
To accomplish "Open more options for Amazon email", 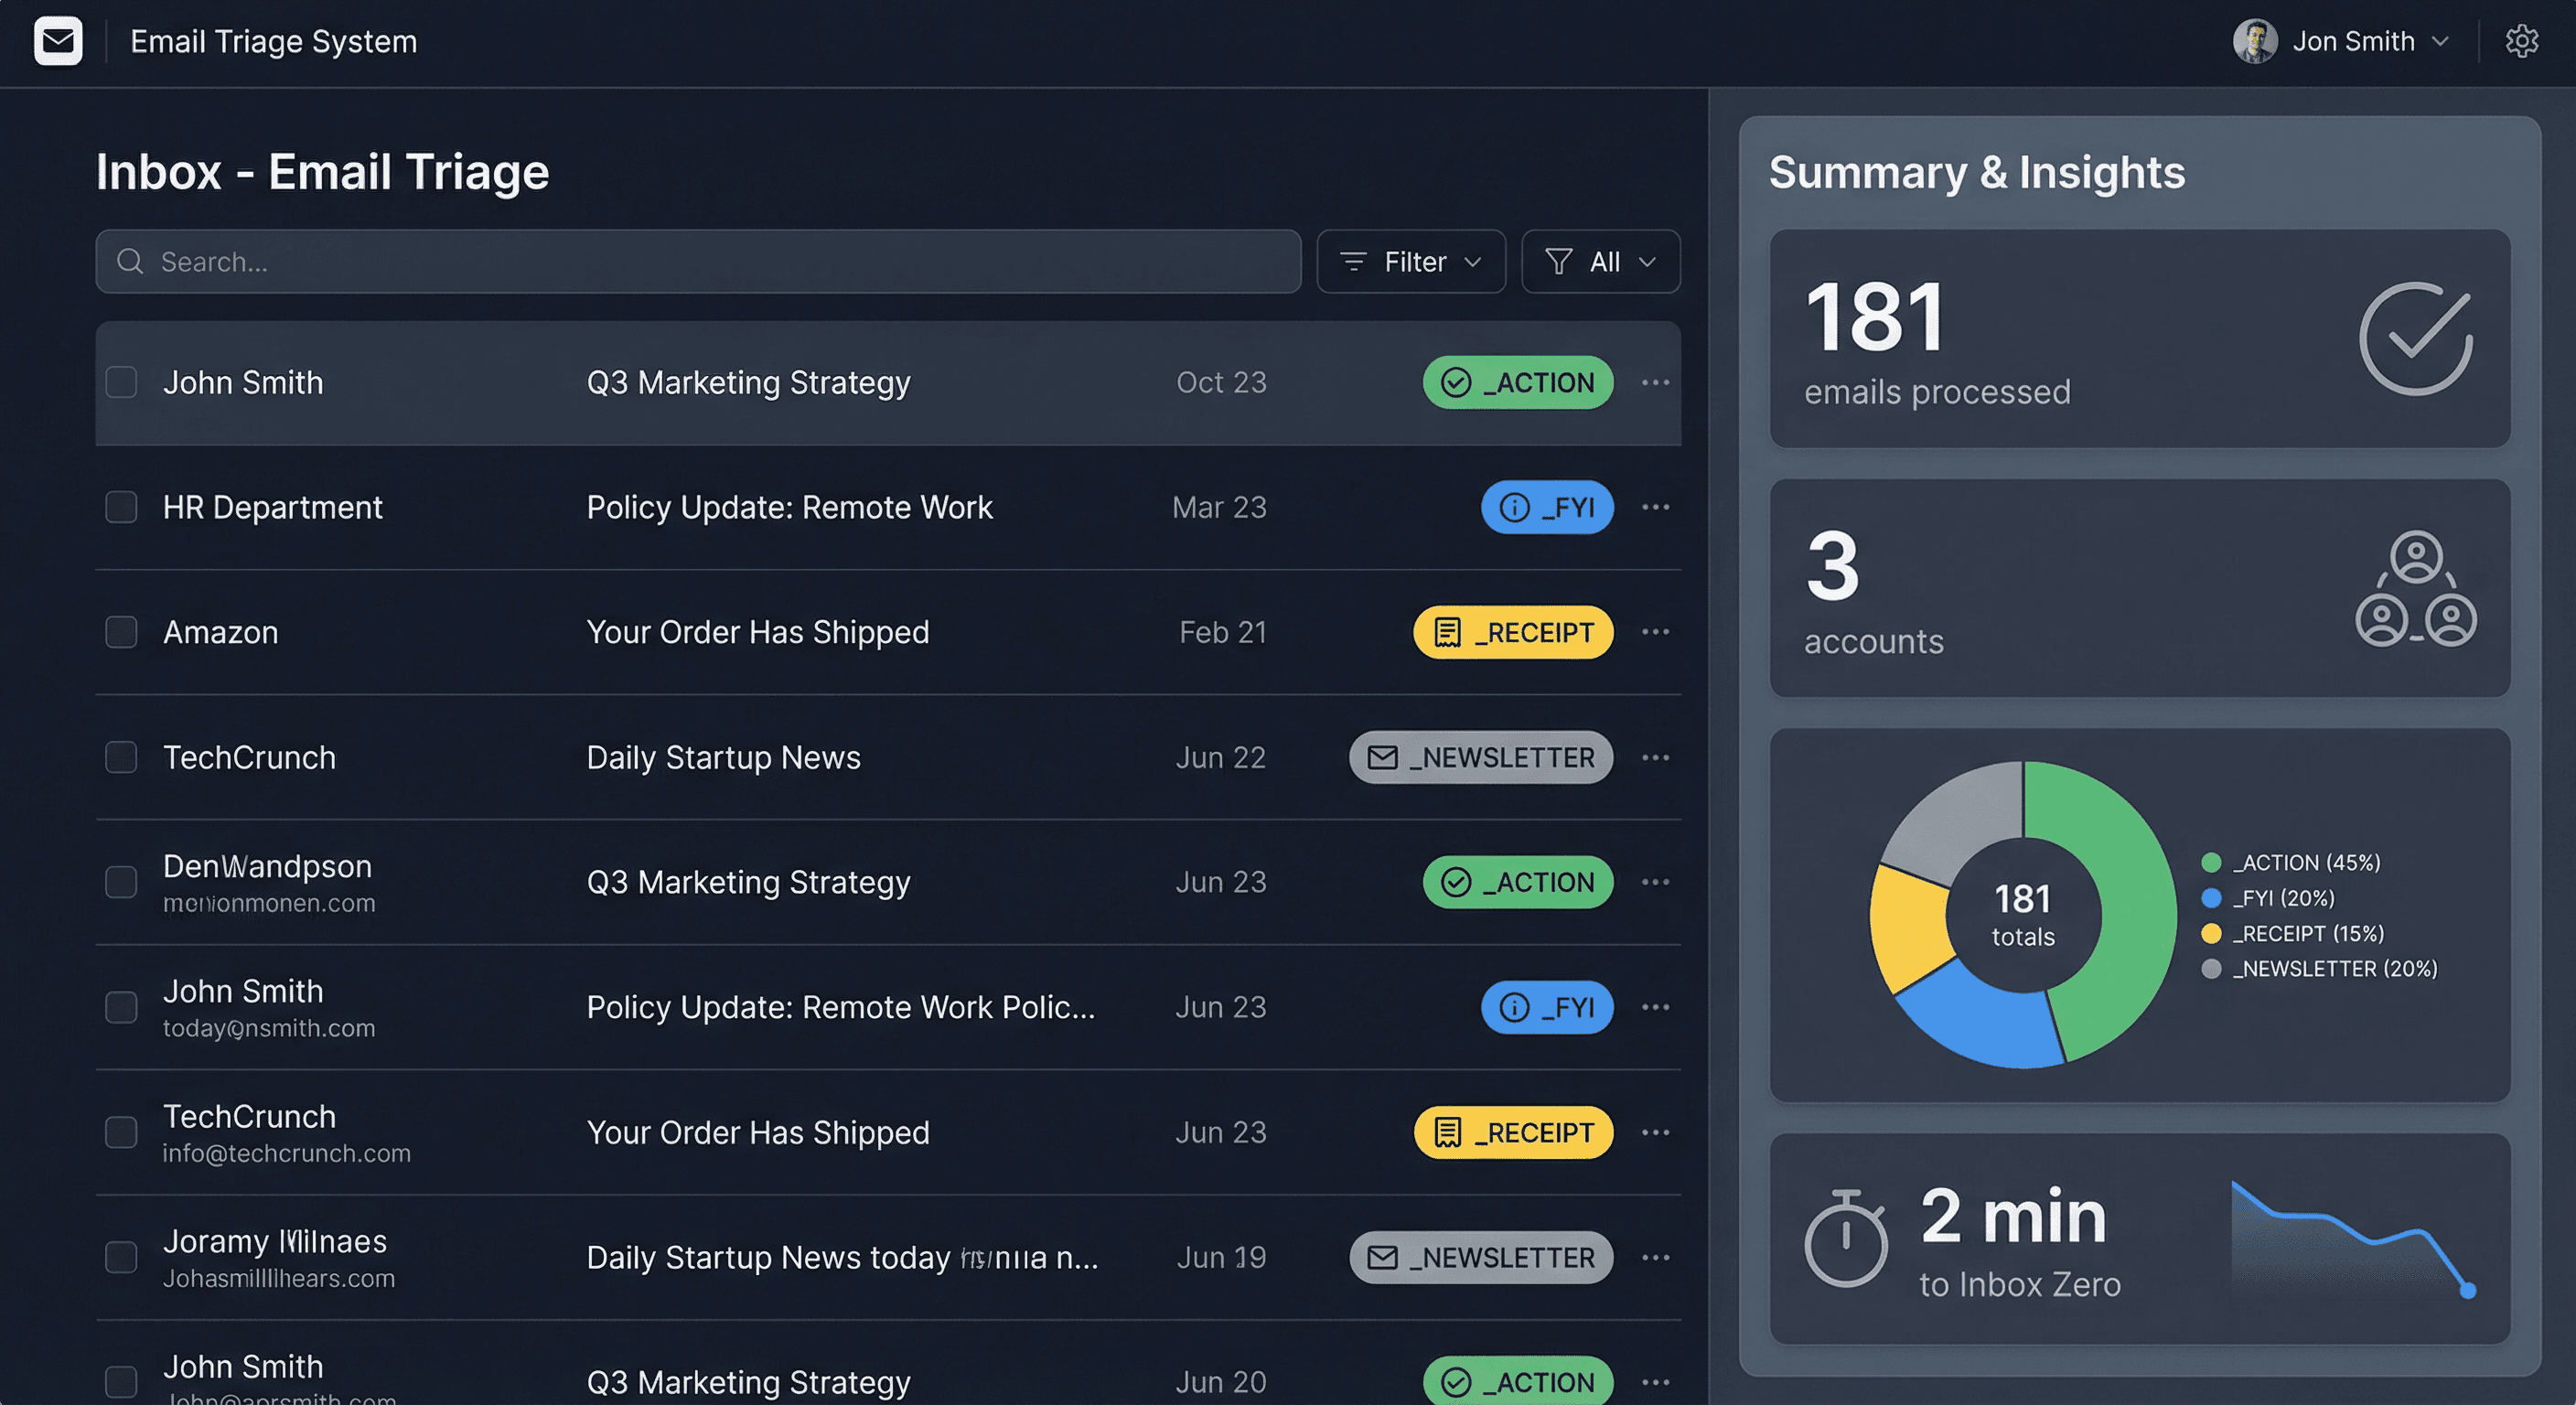I will click(1655, 632).
